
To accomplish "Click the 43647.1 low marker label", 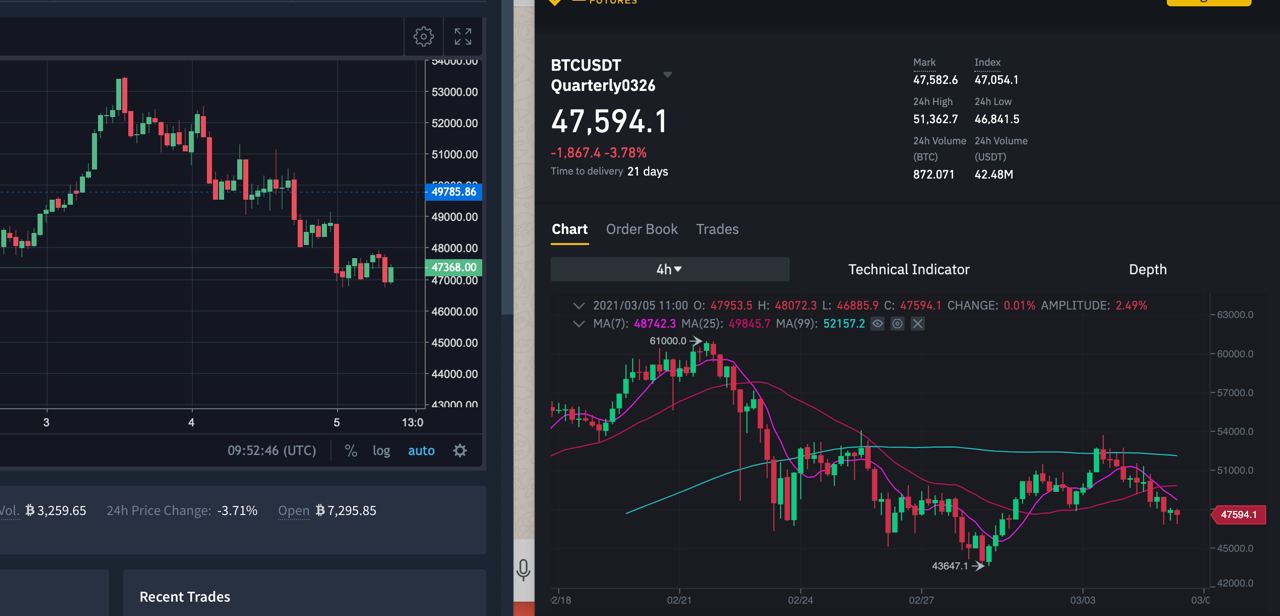I will coord(950,566).
